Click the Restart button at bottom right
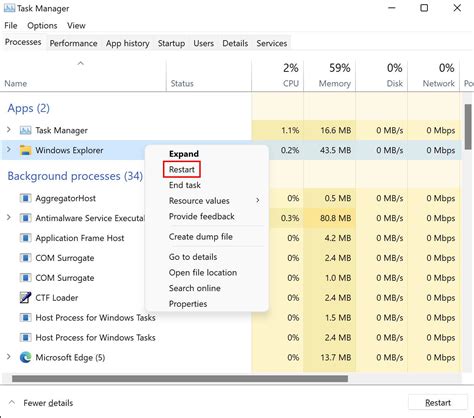Image resolution: width=474 pixels, height=418 pixels. click(438, 403)
